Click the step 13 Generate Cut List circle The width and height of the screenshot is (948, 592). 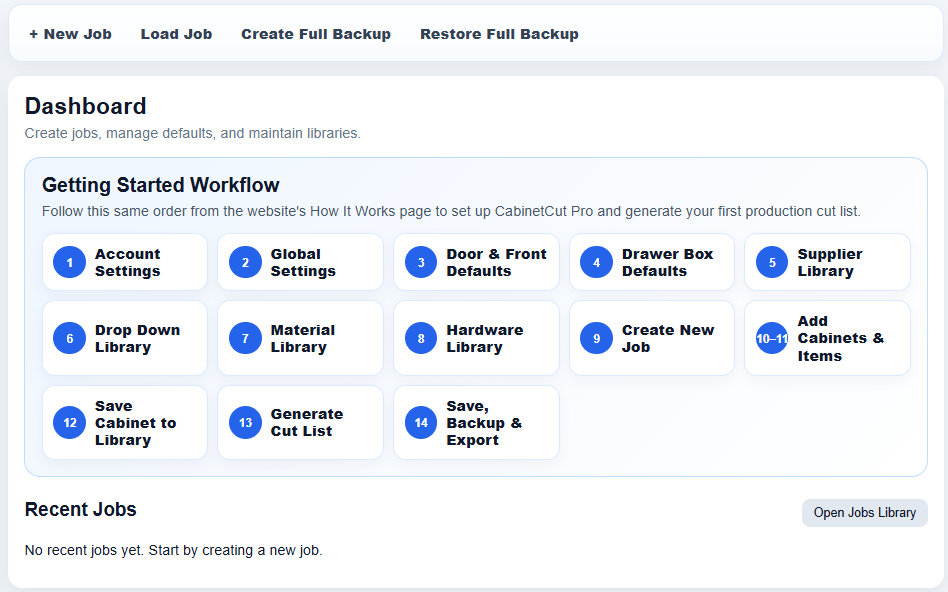245,423
